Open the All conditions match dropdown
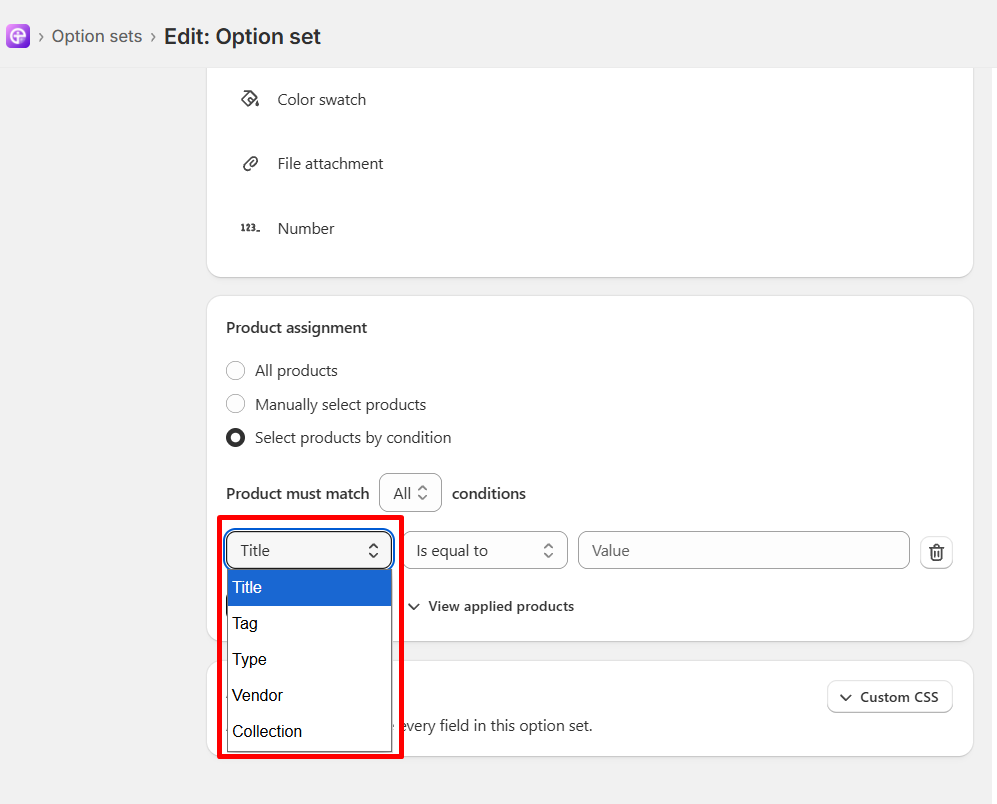997x804 pixels. (x=410, y=493)
